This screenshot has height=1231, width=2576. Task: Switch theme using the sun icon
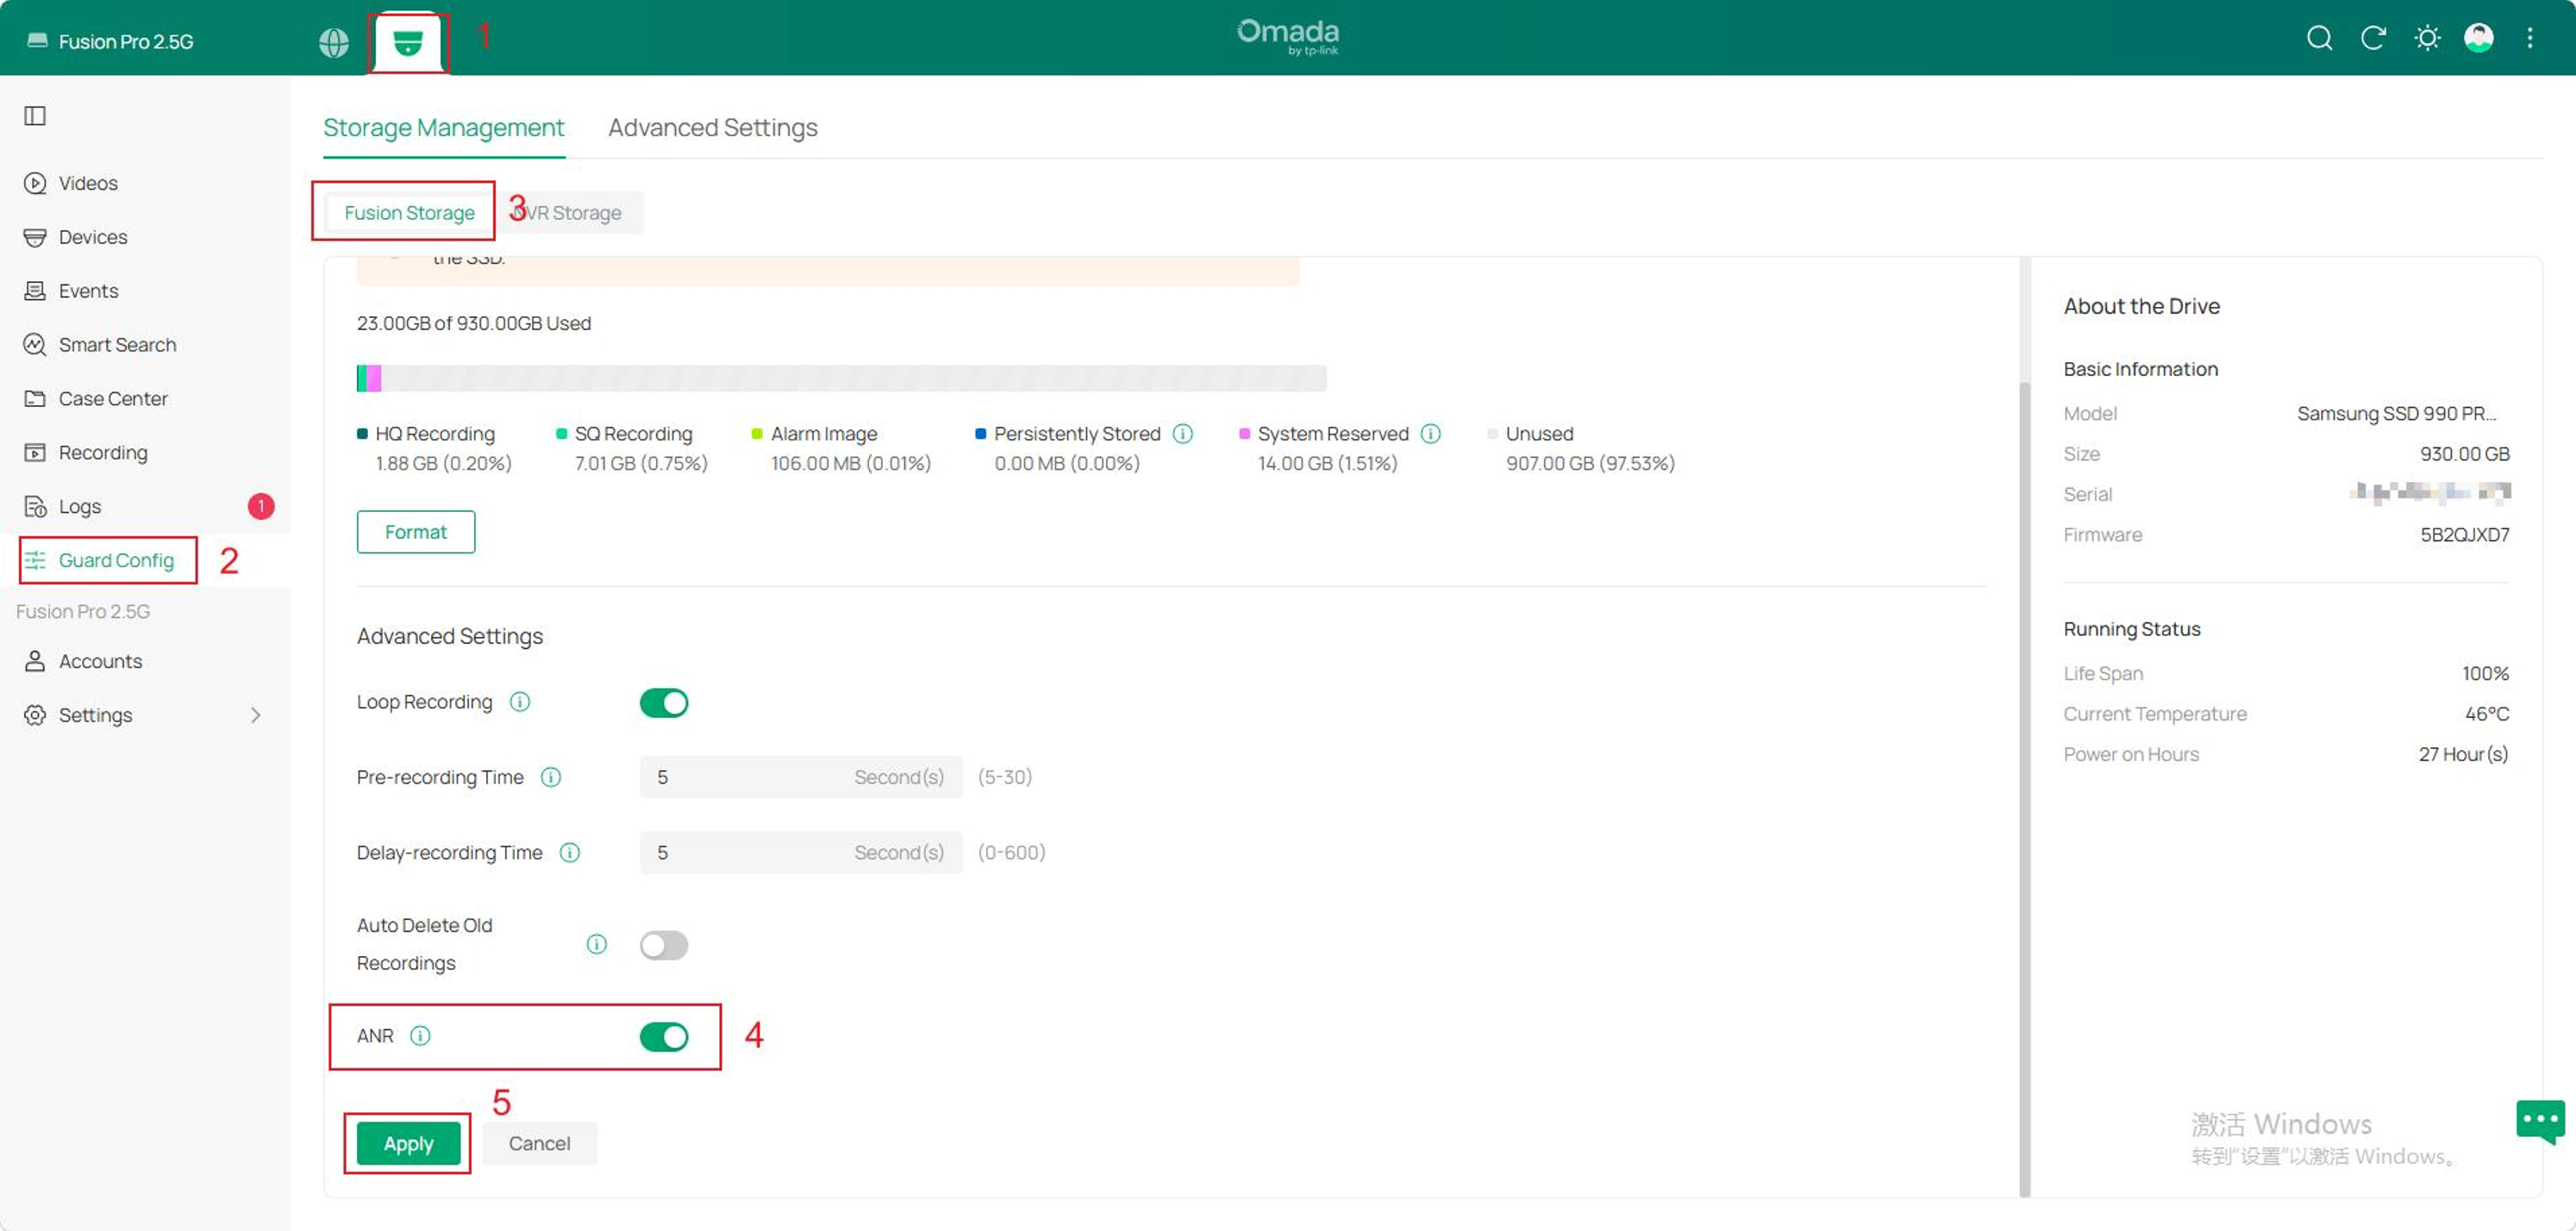[x=2427, y=38]
